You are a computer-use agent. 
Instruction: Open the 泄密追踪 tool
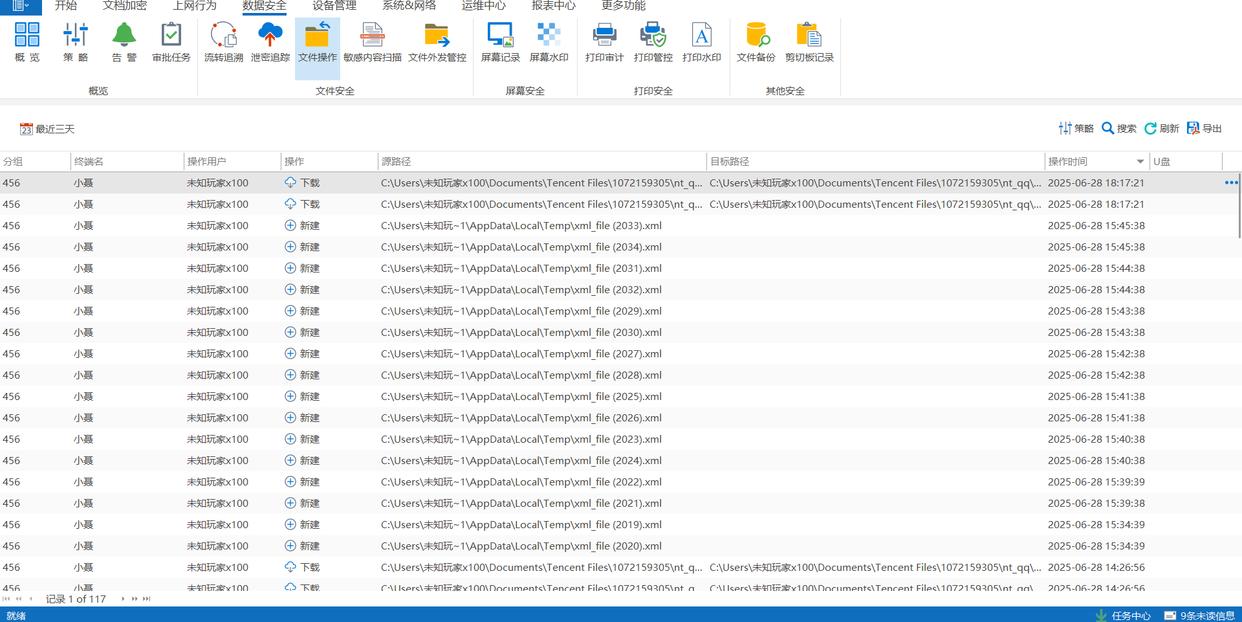[270, 42]
